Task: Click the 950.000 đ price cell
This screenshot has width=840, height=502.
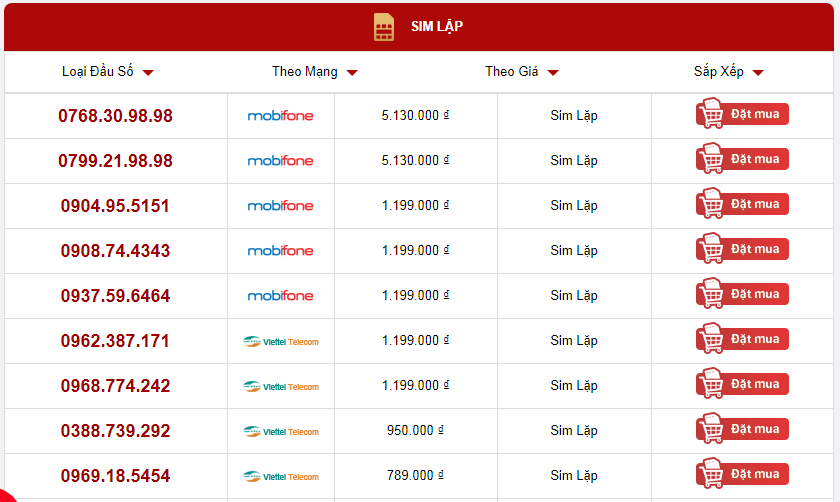Action: pyautogui.click(x=415, y=430)
